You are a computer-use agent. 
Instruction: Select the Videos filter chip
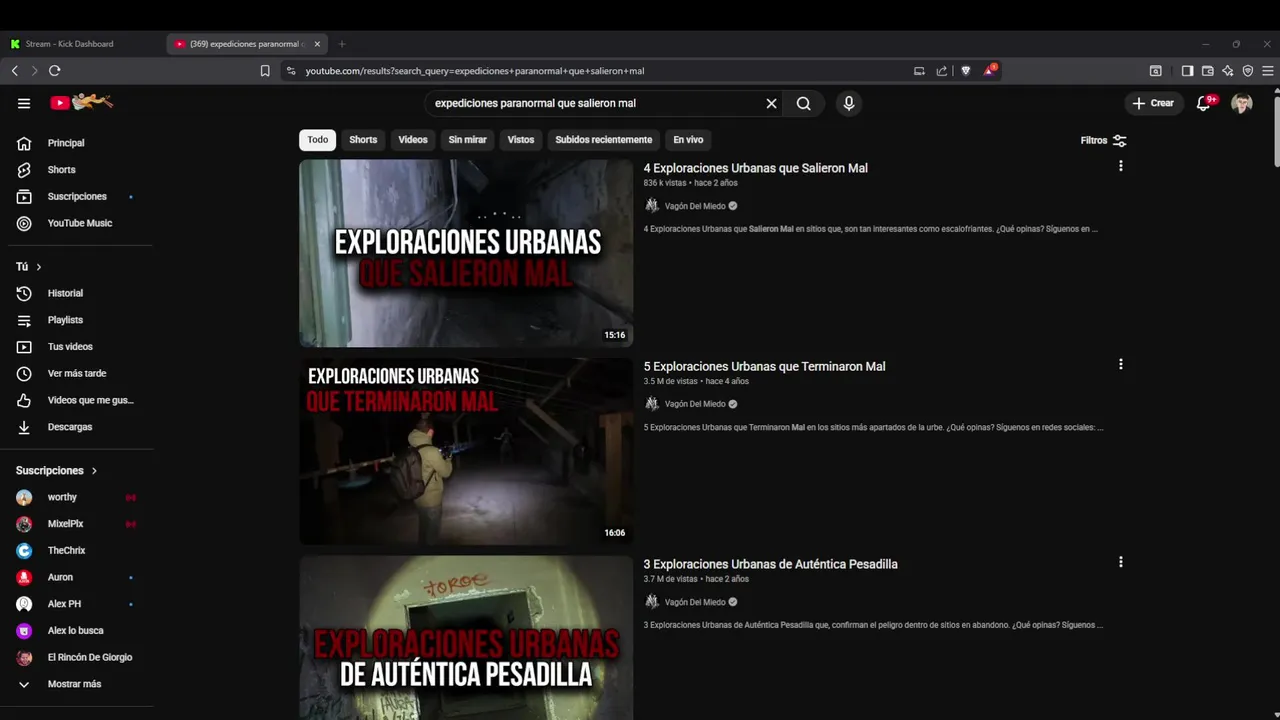(x=413, y=140)
